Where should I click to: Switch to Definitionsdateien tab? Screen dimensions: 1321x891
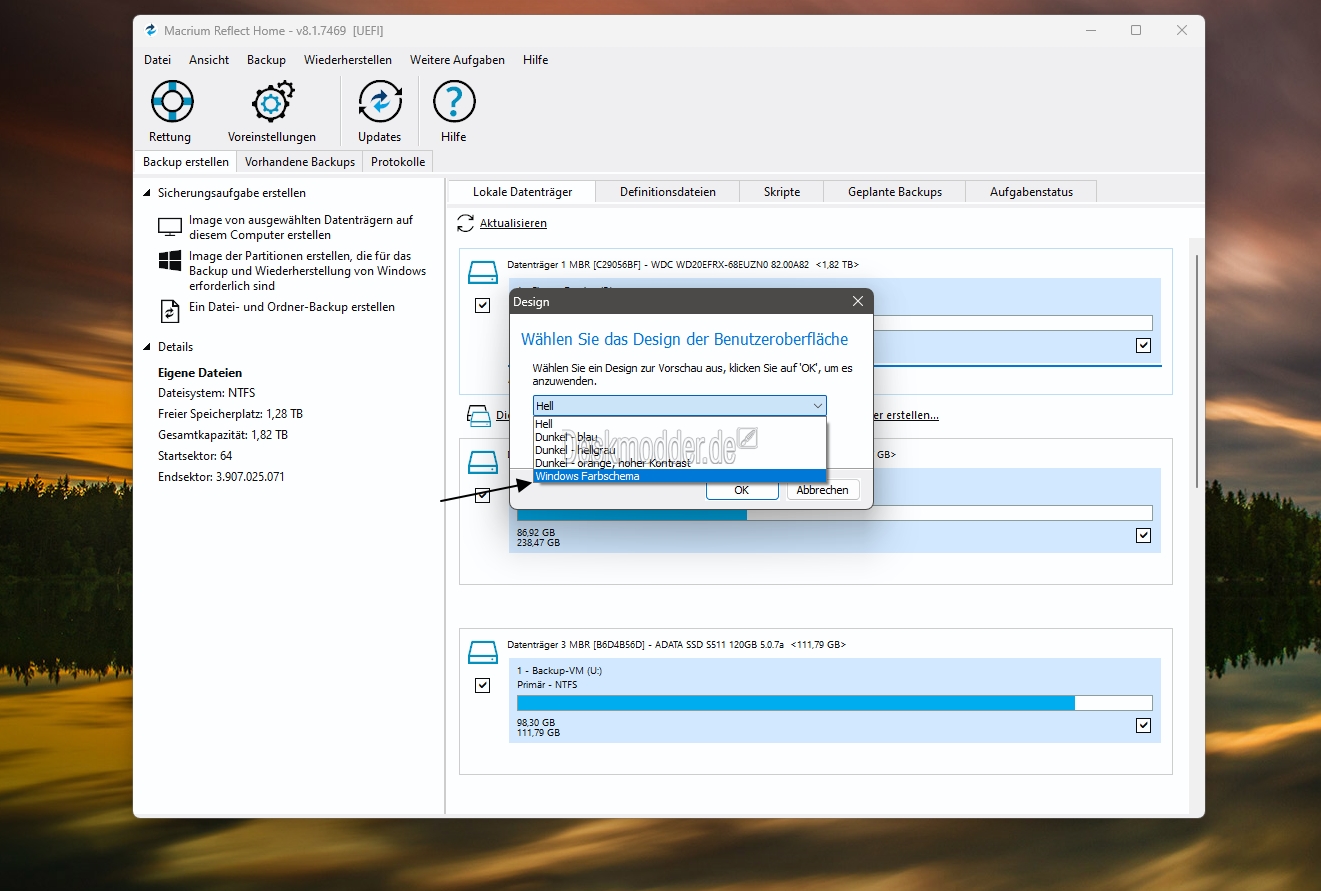click(x=668, y=192)
